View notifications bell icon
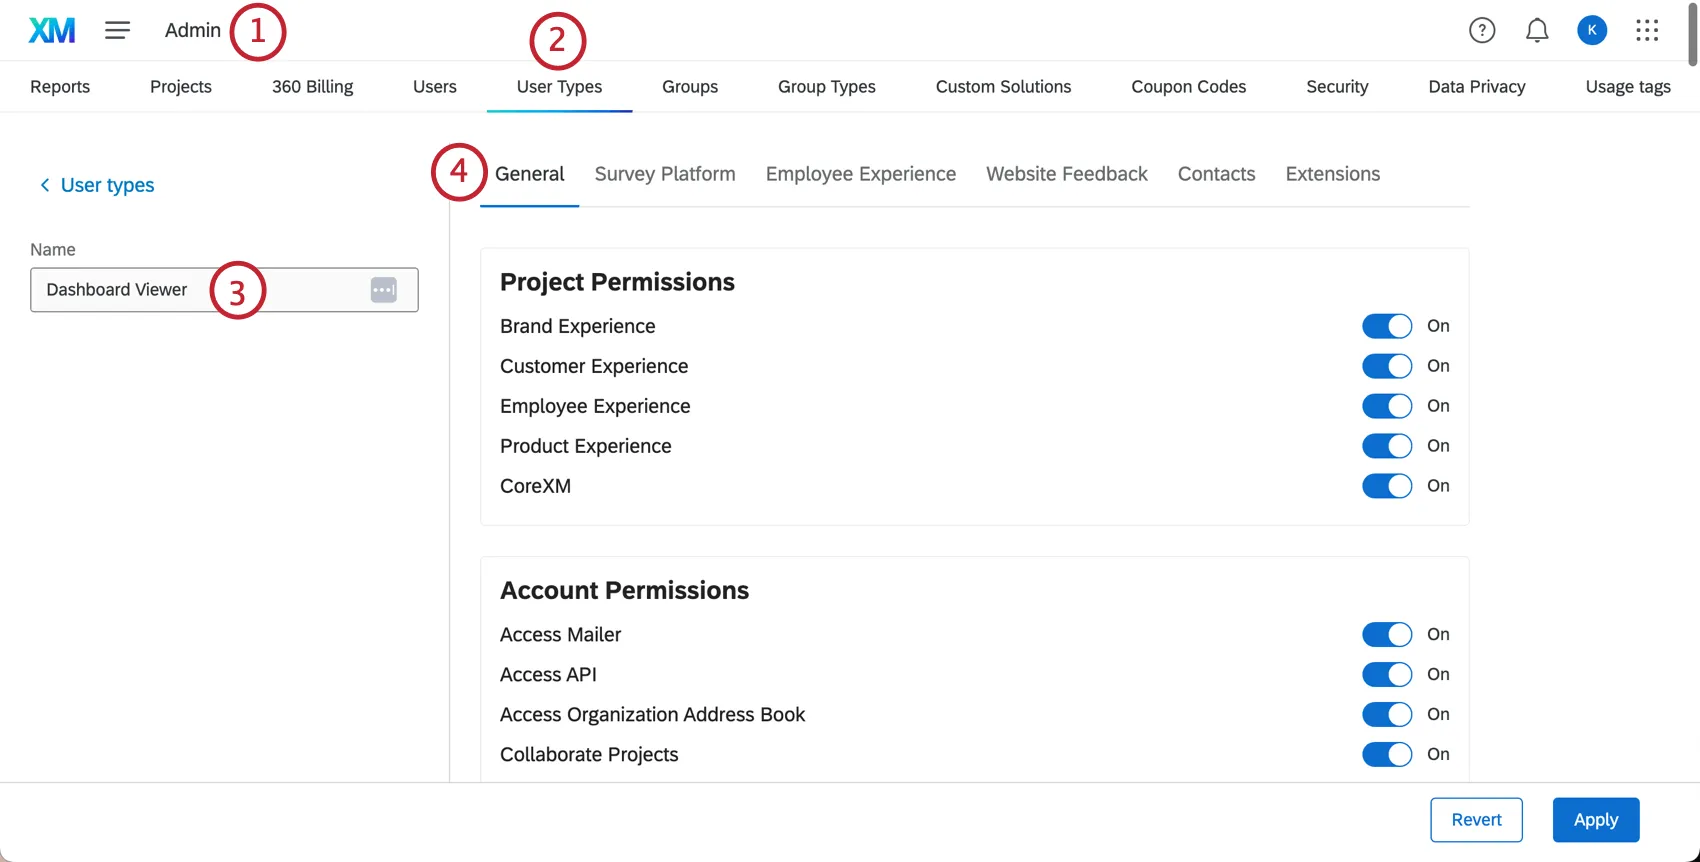 (x=1537, y=30)
